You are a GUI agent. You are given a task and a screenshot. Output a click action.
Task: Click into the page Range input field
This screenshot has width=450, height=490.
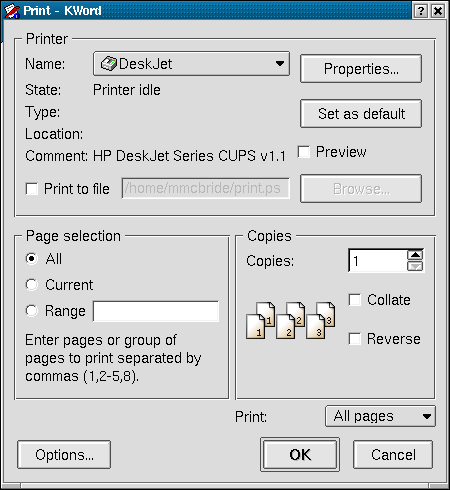coord(156,311)
